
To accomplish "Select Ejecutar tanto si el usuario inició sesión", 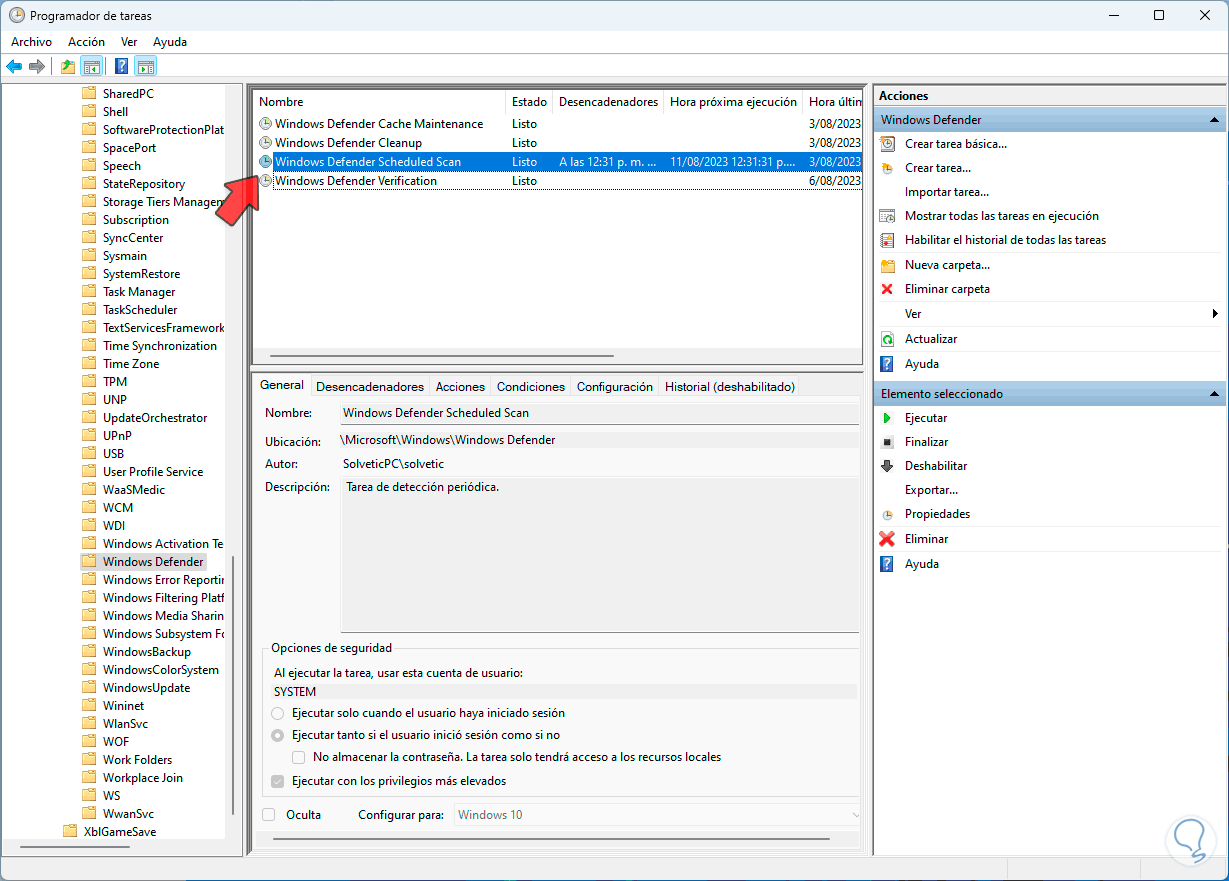I will coord(278,735).
